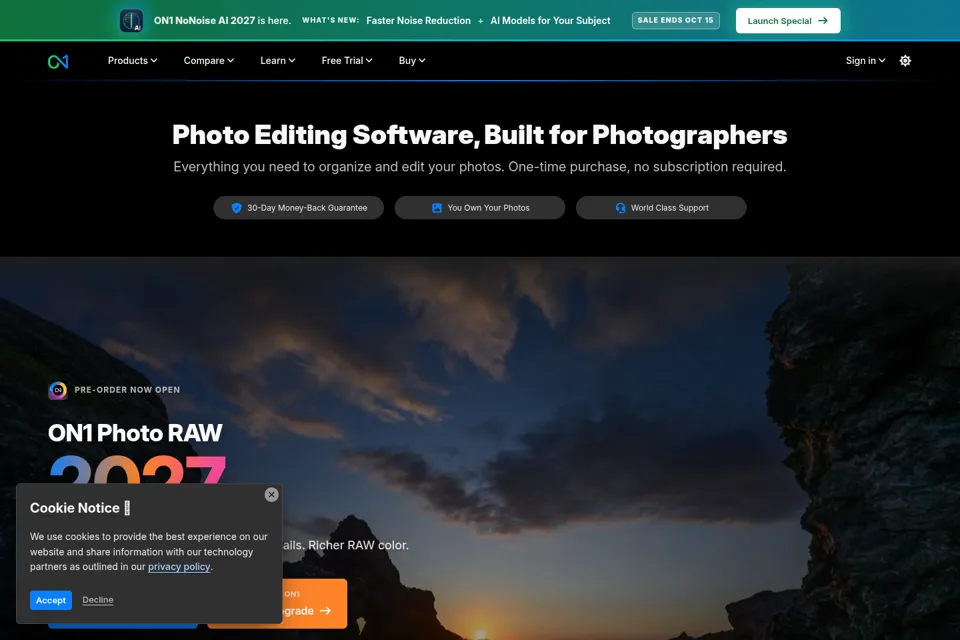
Task: Close the Cookie Notice popup
Action: click(x=271, y=494)
